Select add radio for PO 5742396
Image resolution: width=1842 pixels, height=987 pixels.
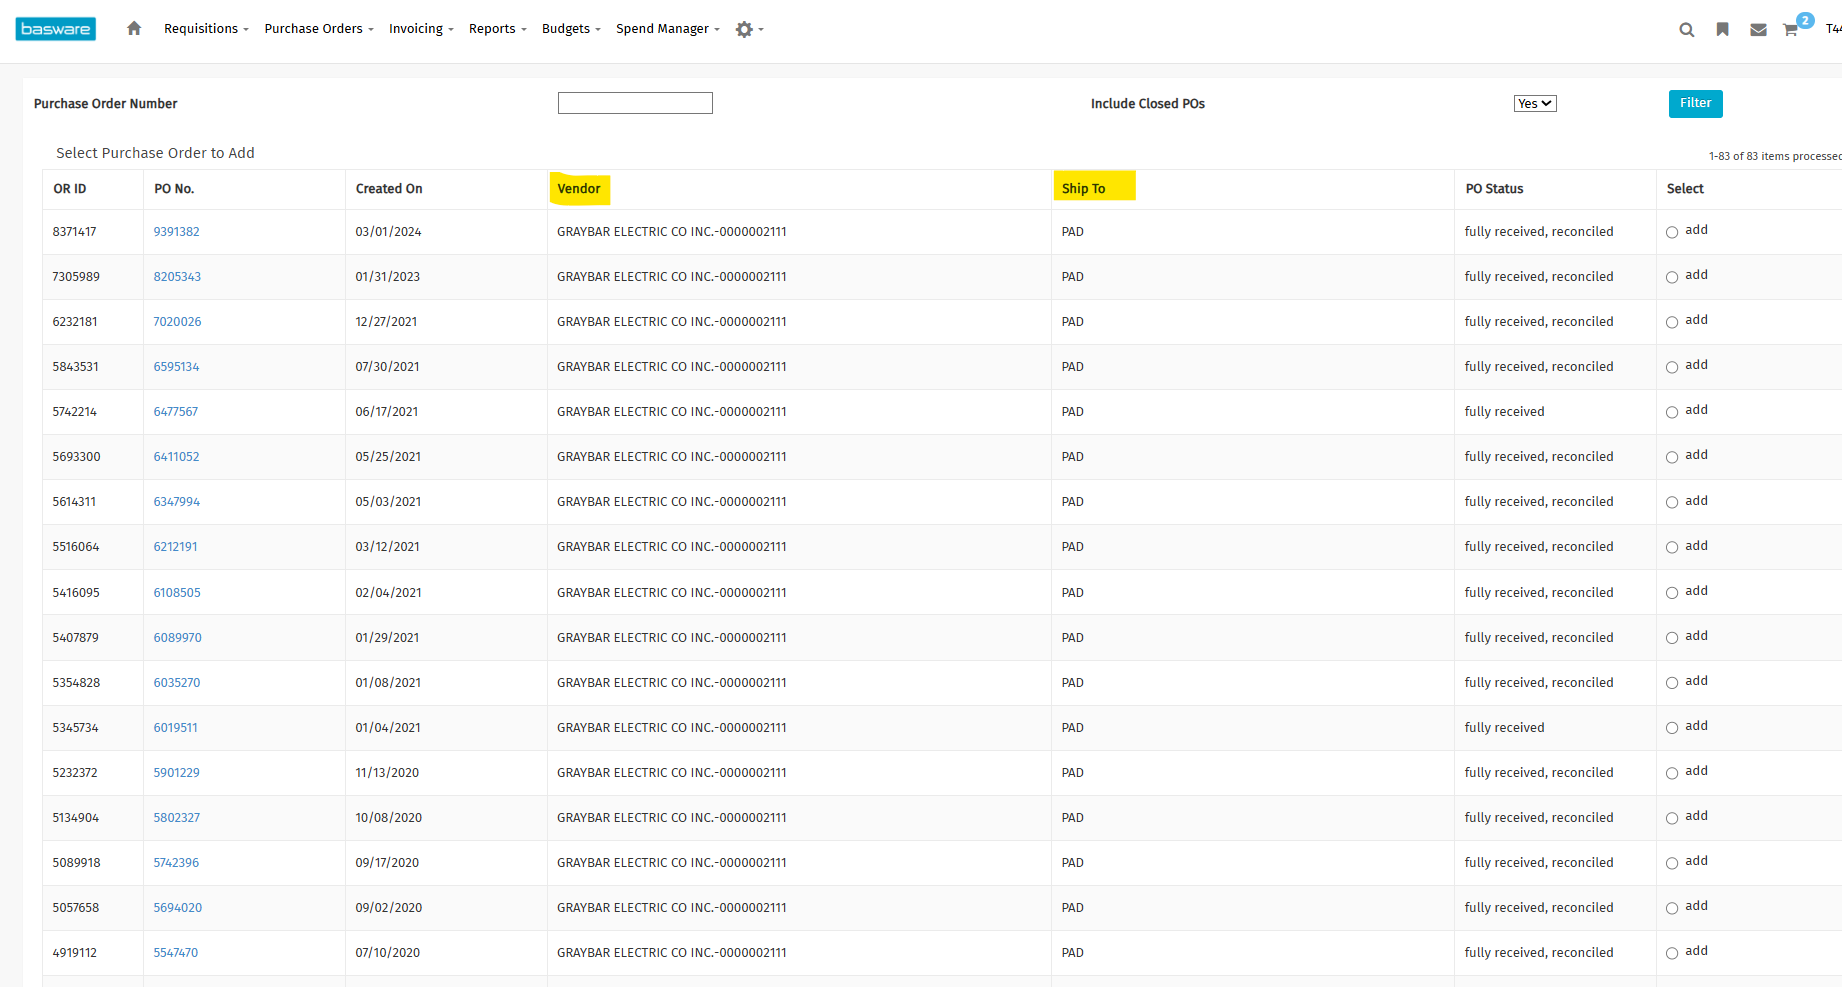click(1672, 863)
